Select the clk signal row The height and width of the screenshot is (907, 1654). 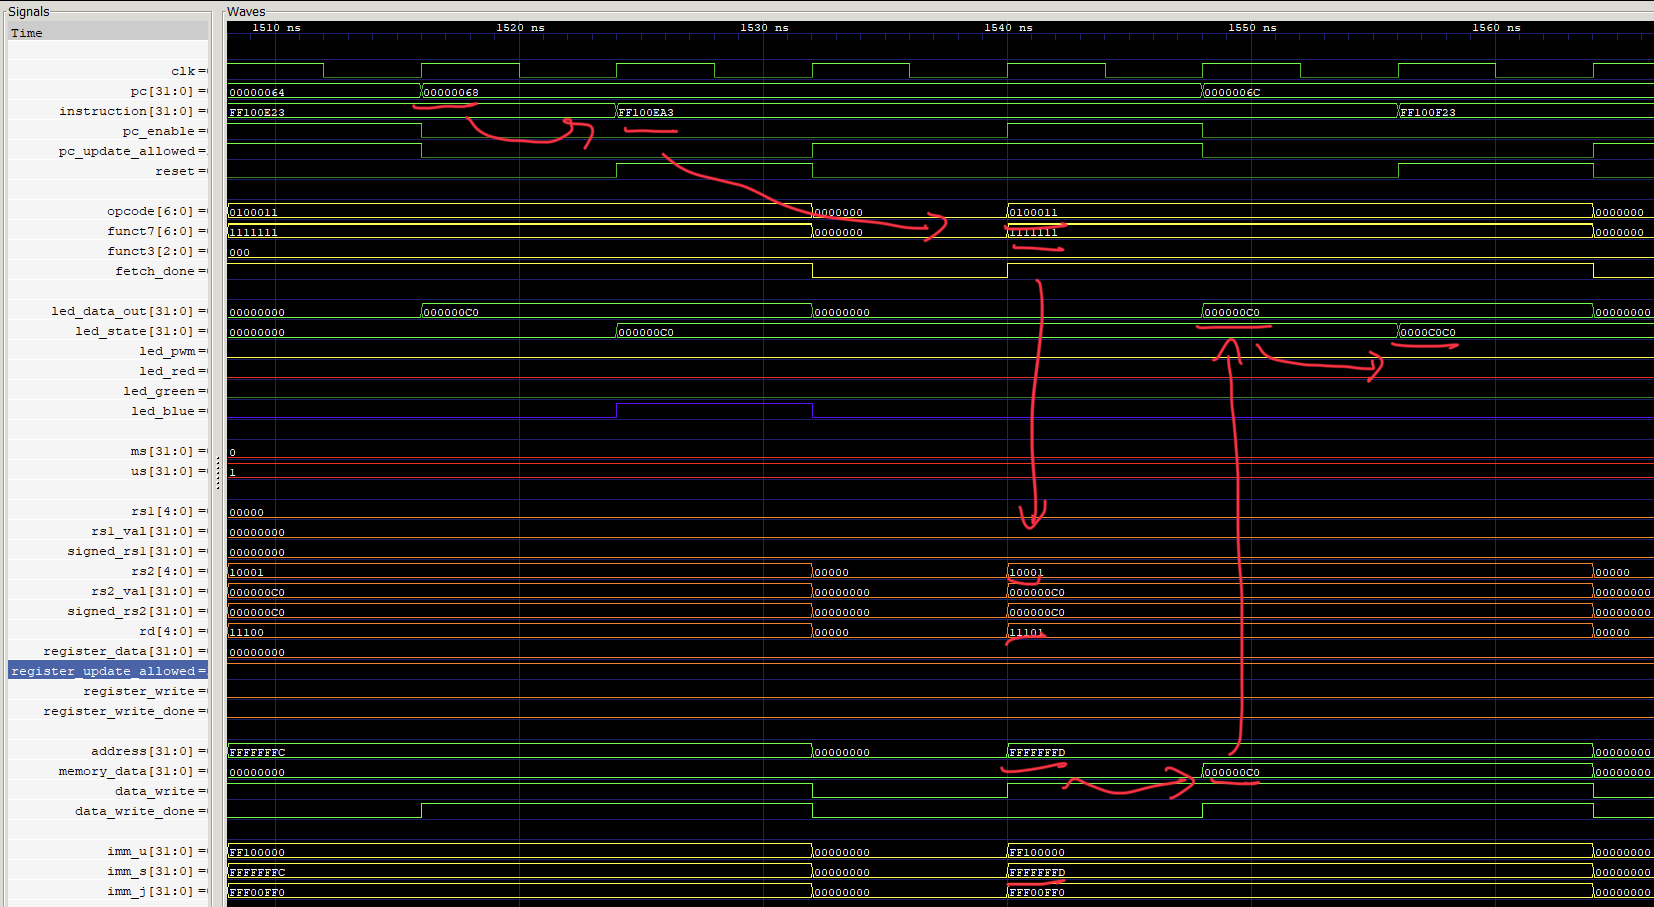108,71
